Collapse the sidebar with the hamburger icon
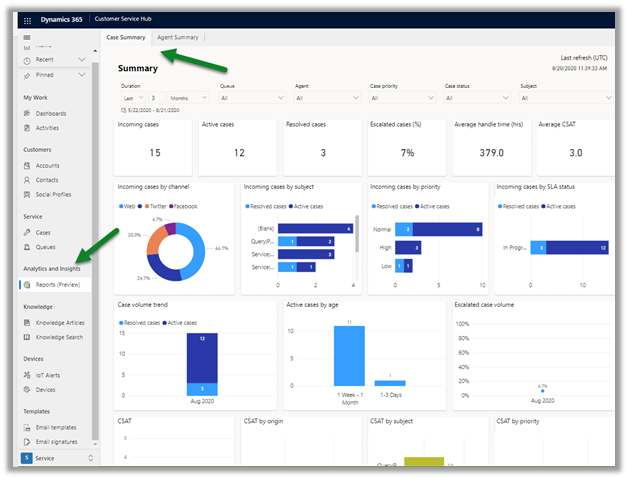The height and width of the screenshot is (479, 628). (x=27, y=37)
